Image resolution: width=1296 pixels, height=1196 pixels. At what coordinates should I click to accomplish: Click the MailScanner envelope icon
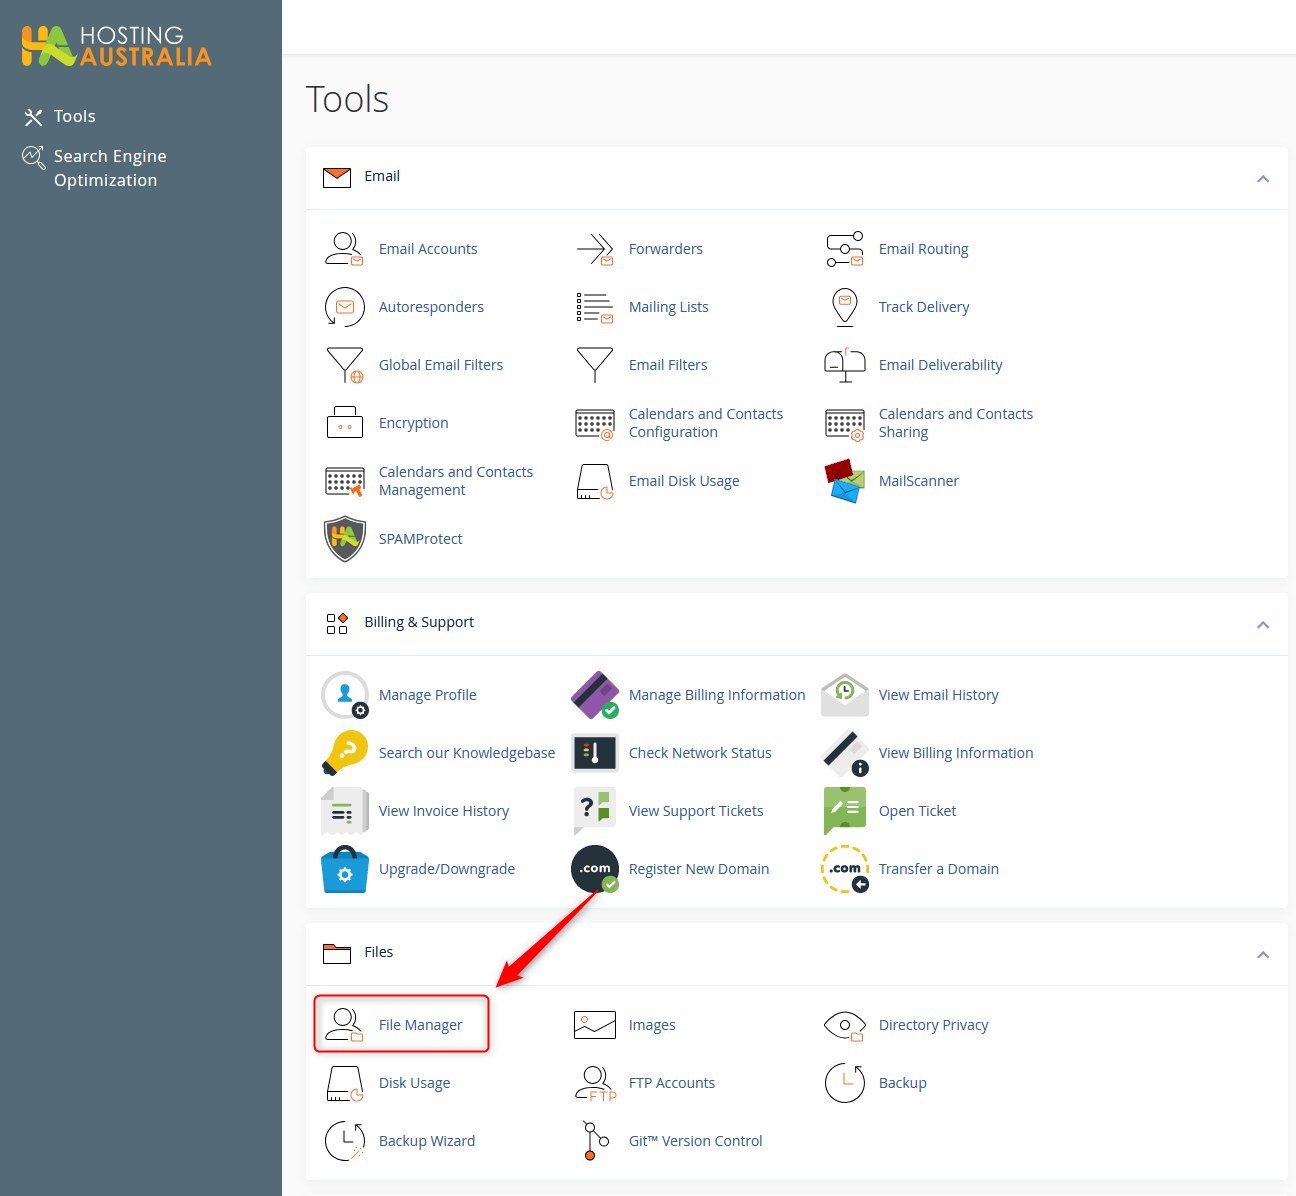(x=844, y=481)
